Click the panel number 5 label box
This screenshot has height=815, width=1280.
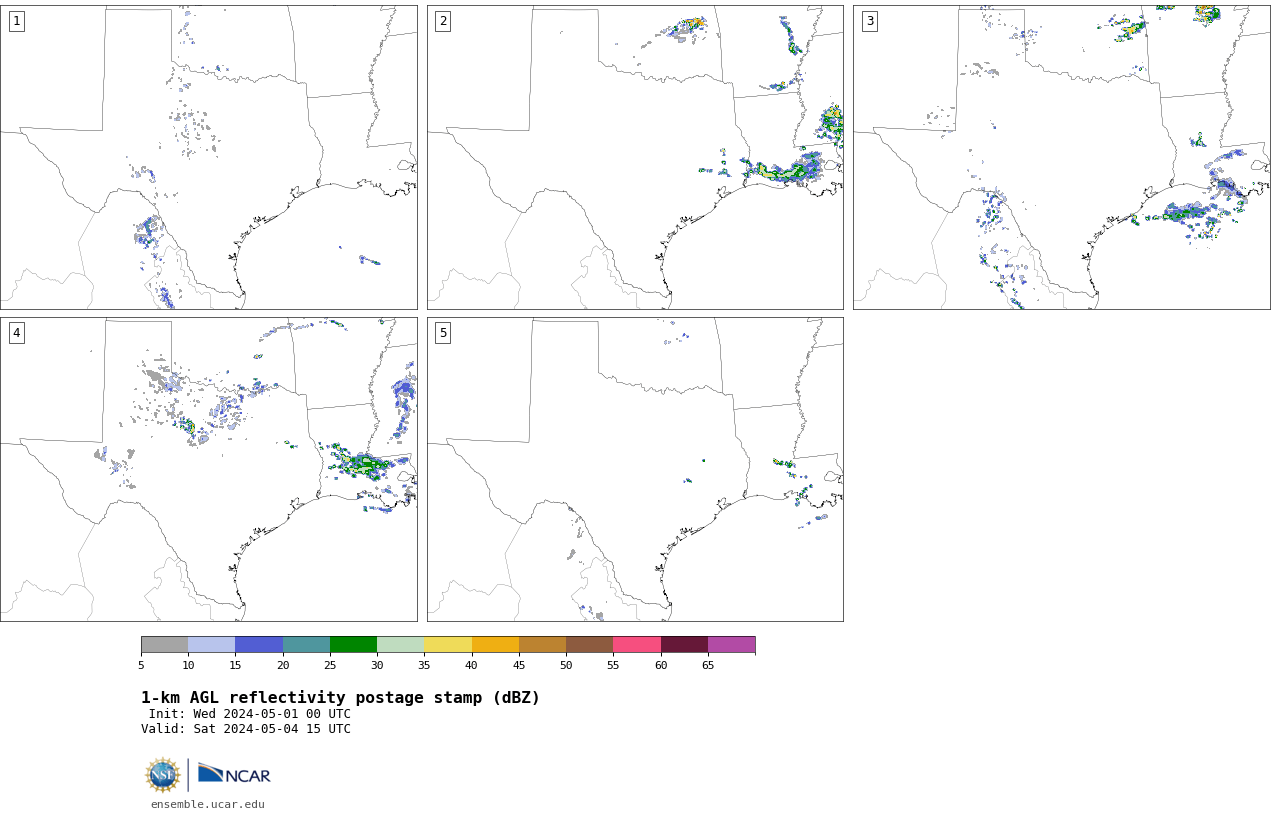pyautogui.click(x=443, y=333)
